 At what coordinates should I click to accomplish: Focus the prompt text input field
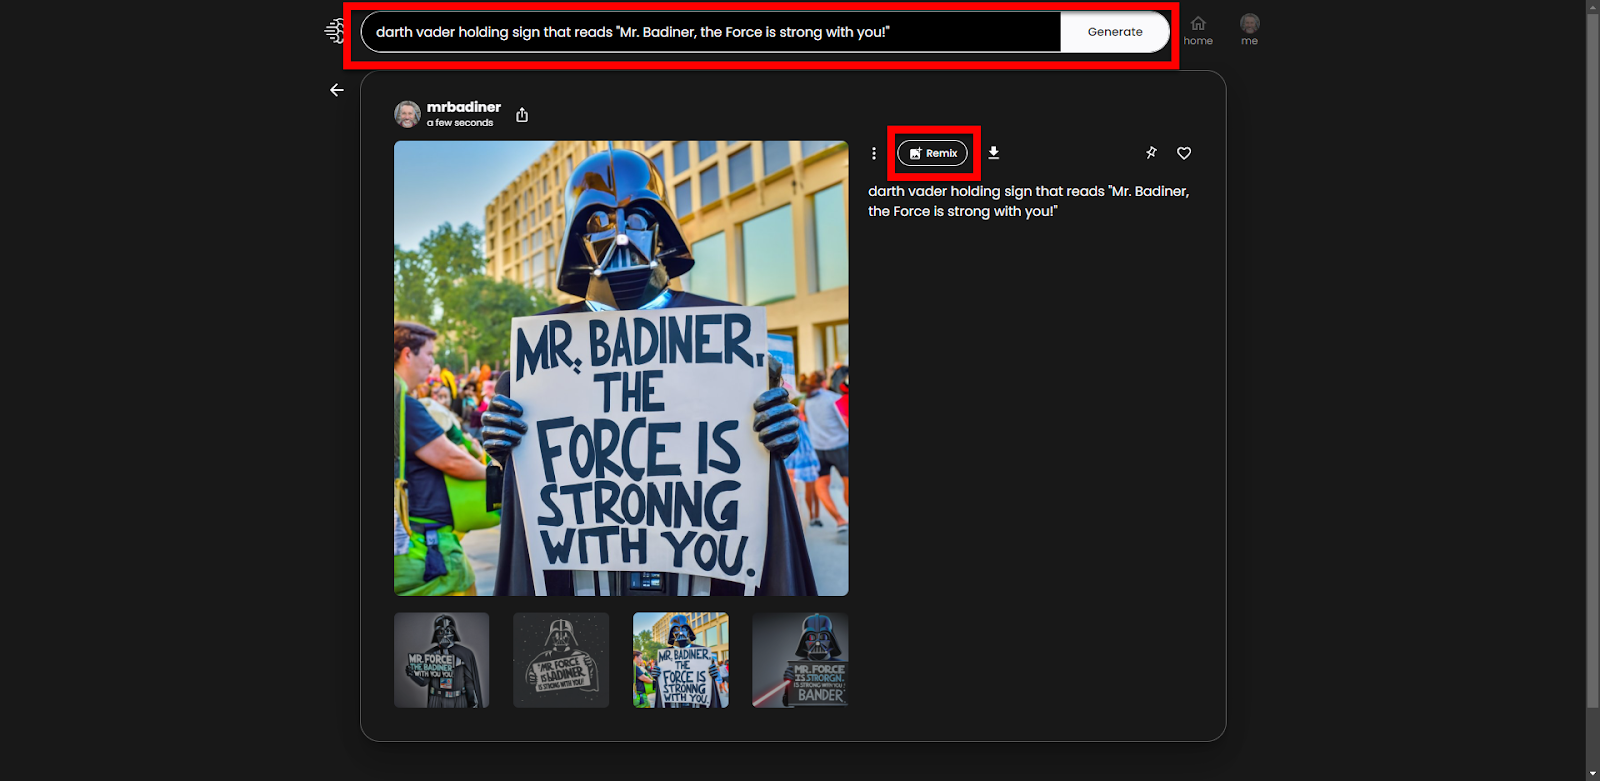click(712, 32)
